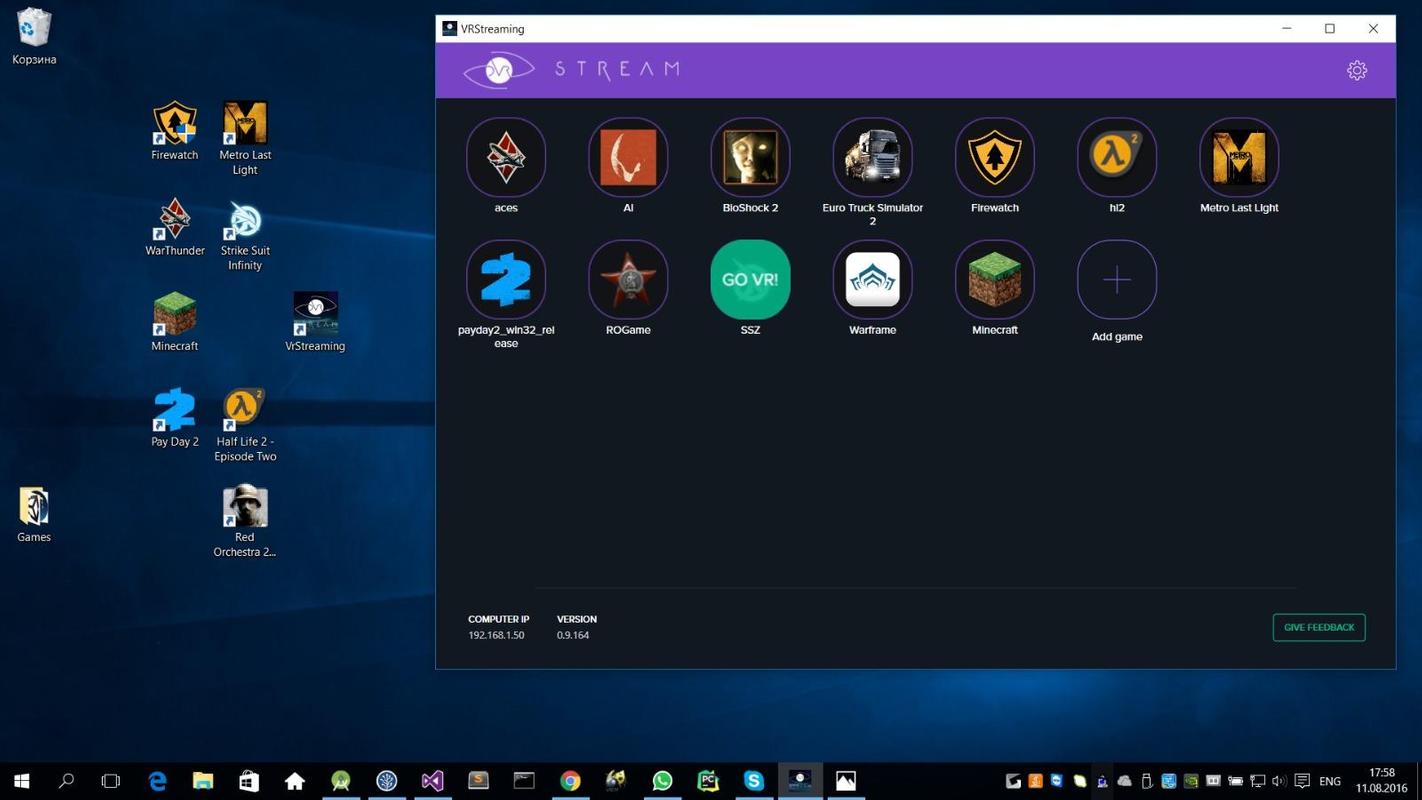
Task: Select the Red Orchestra 2 desktop shortcut
Action: 245,521
